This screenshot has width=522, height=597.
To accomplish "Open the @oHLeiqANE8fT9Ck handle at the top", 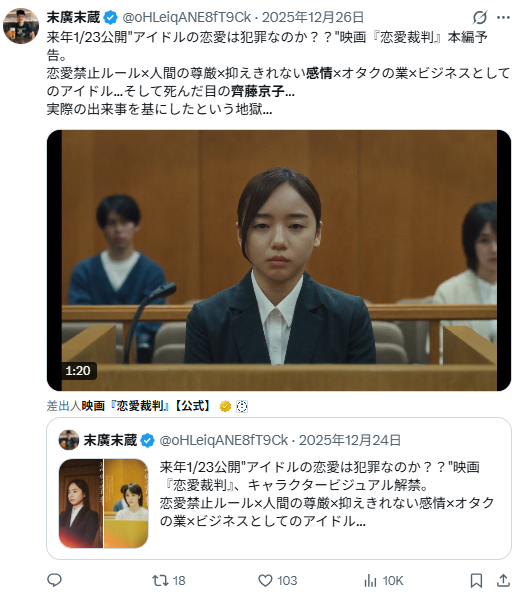I will [187, 18].
